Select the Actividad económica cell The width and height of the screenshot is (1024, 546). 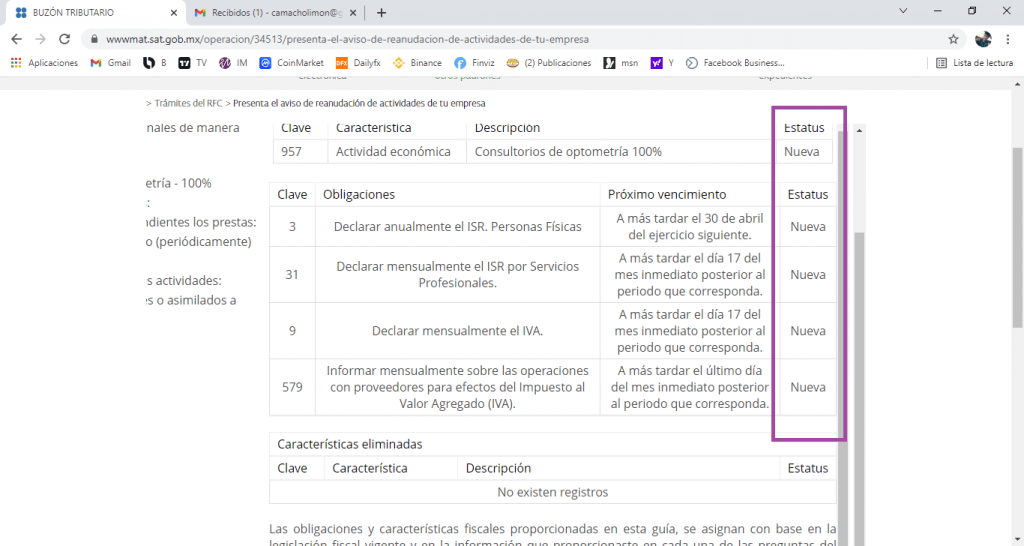pos(397,152)
